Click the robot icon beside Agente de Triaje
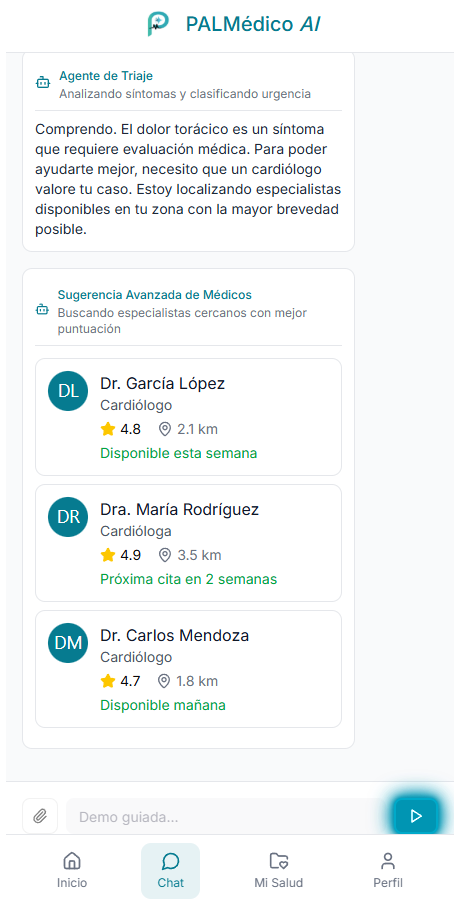 (x=43, y=83)
